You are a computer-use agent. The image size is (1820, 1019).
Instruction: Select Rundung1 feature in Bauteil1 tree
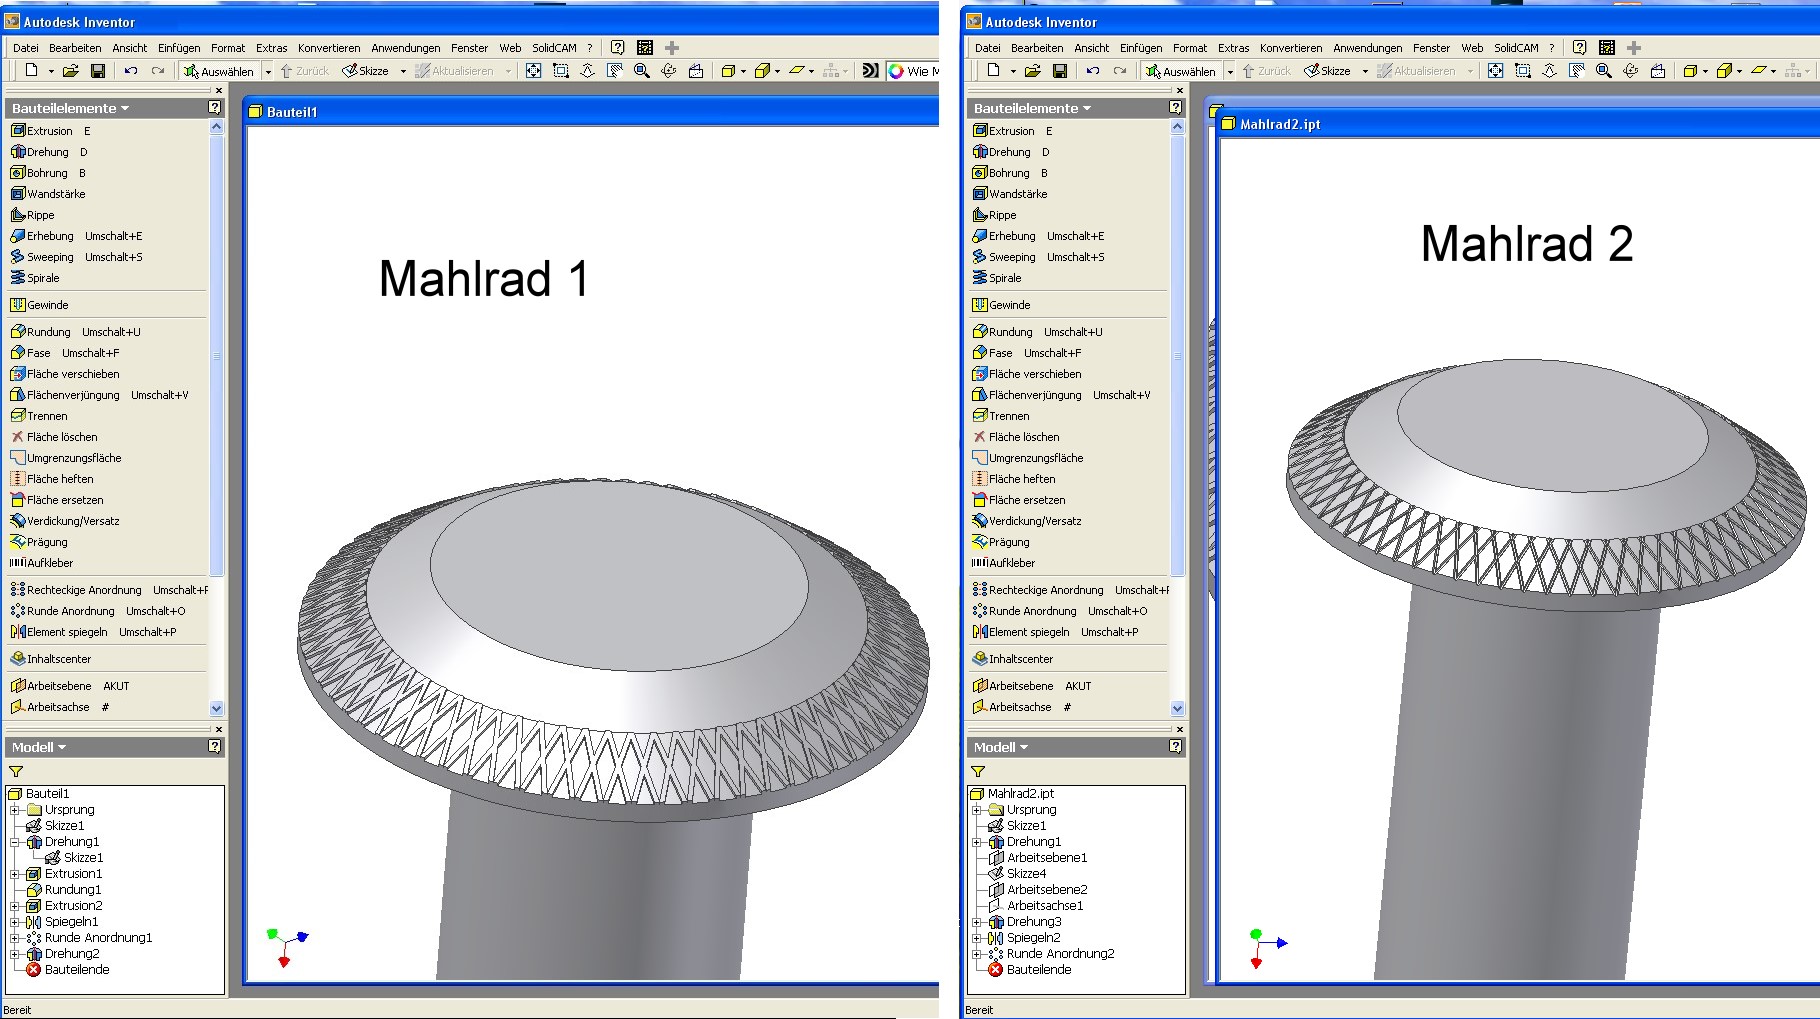64,890
